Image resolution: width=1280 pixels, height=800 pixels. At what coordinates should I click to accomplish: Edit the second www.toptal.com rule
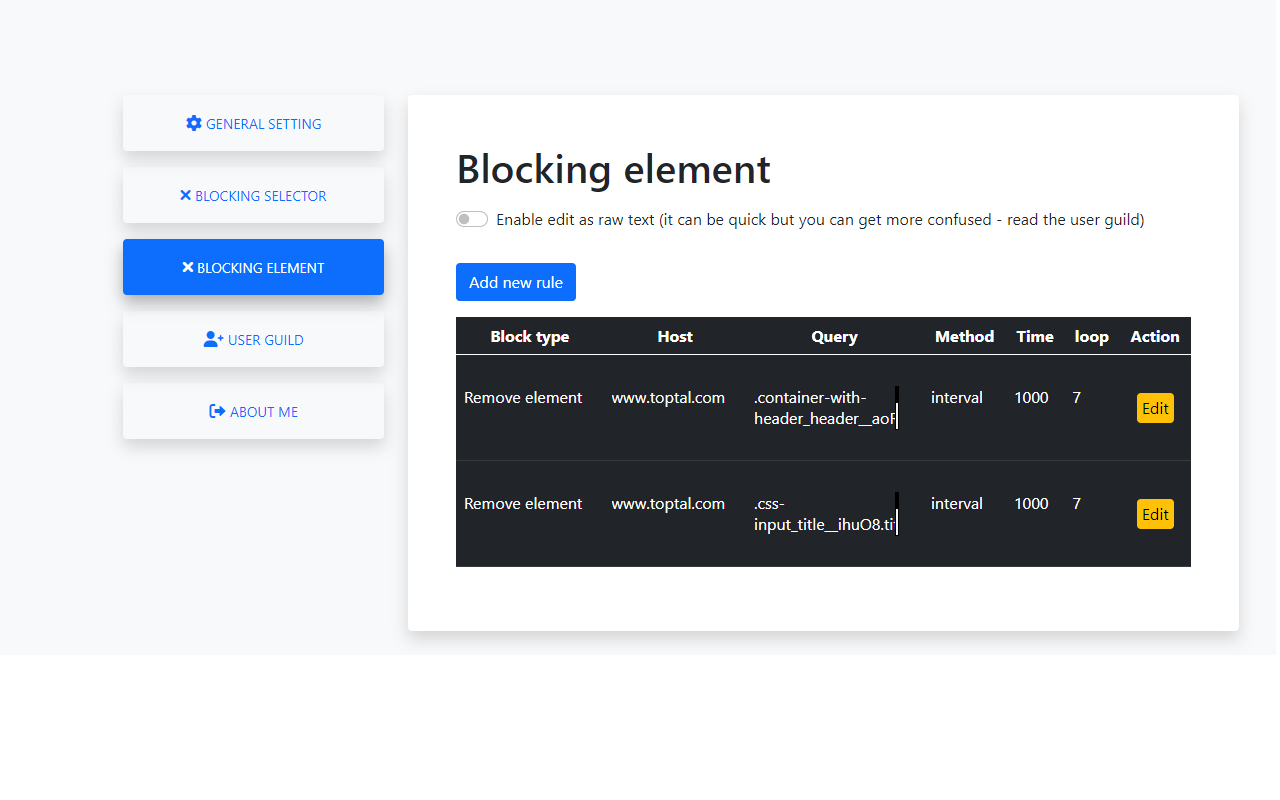click(1155, 514)
